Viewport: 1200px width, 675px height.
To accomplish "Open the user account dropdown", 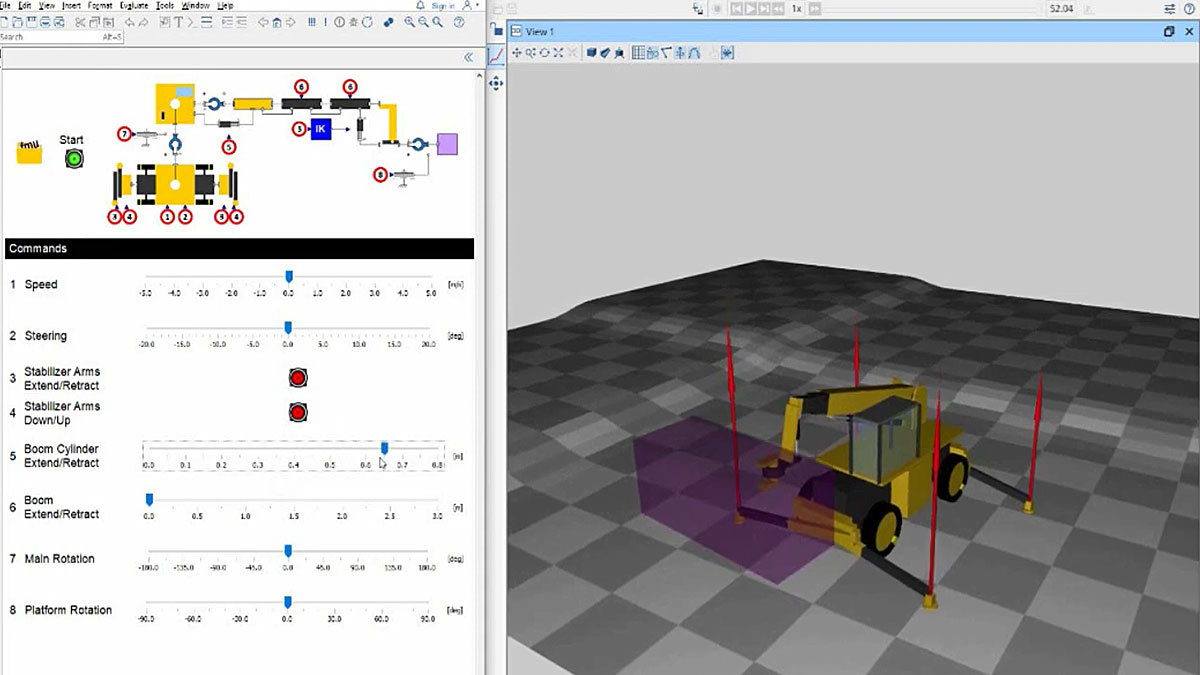I will [x=468, y=6].
